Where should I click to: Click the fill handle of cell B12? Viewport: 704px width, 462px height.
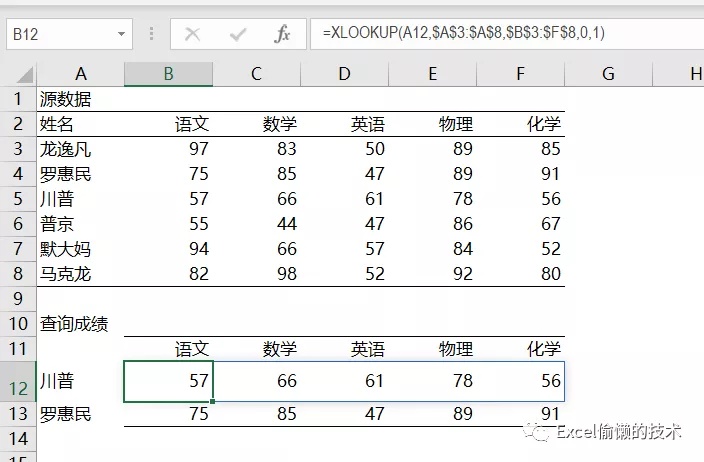(212, 401)
